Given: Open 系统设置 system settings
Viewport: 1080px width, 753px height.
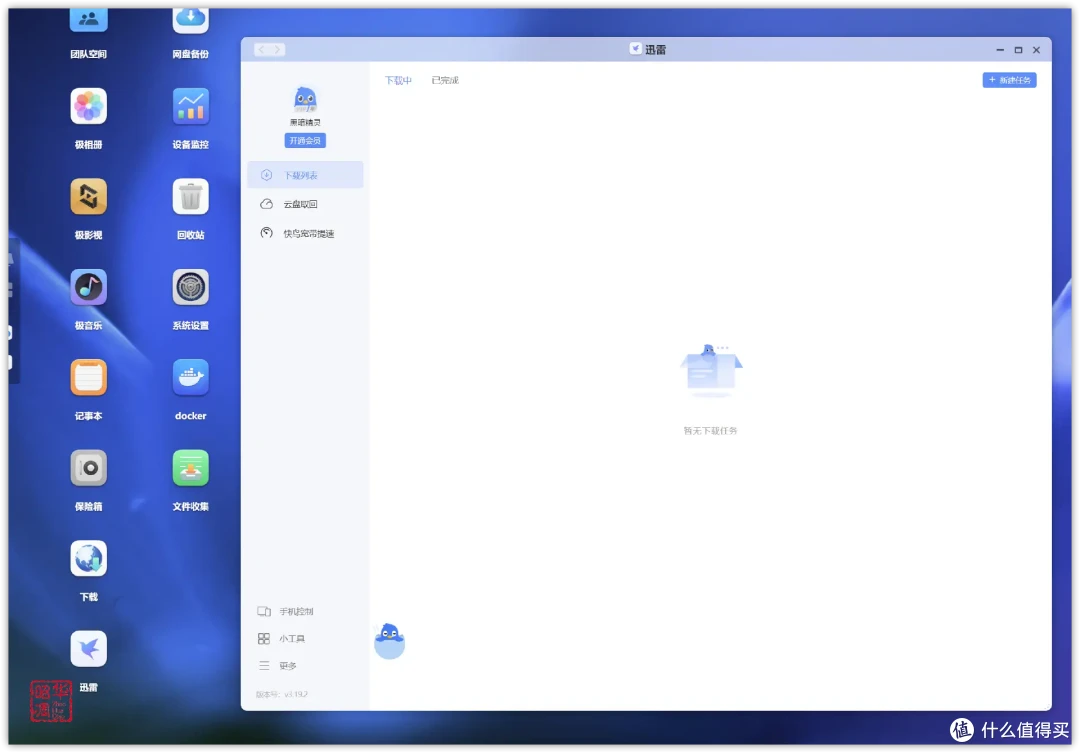Looking at the screenshot, I should tap(190, 287).
